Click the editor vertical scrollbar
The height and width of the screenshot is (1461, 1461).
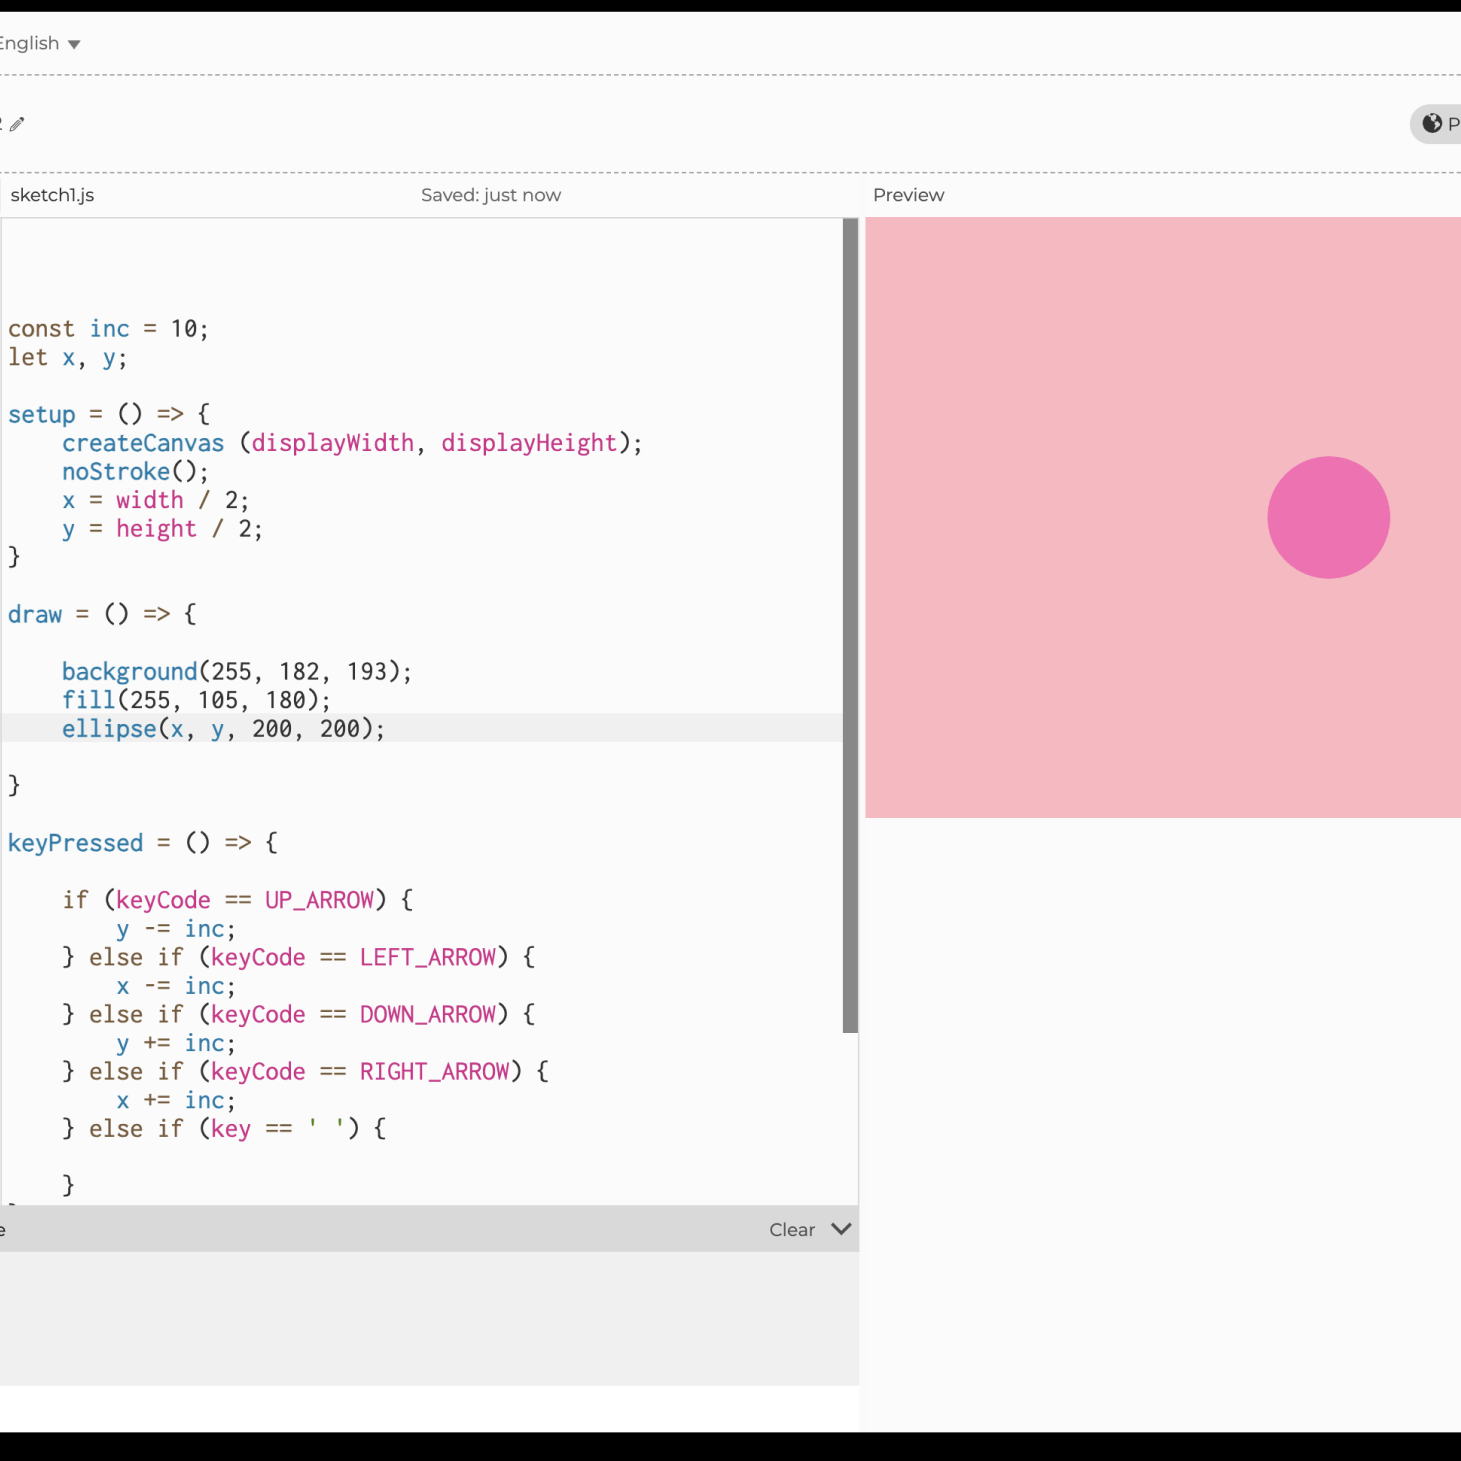tap(850, 625)
